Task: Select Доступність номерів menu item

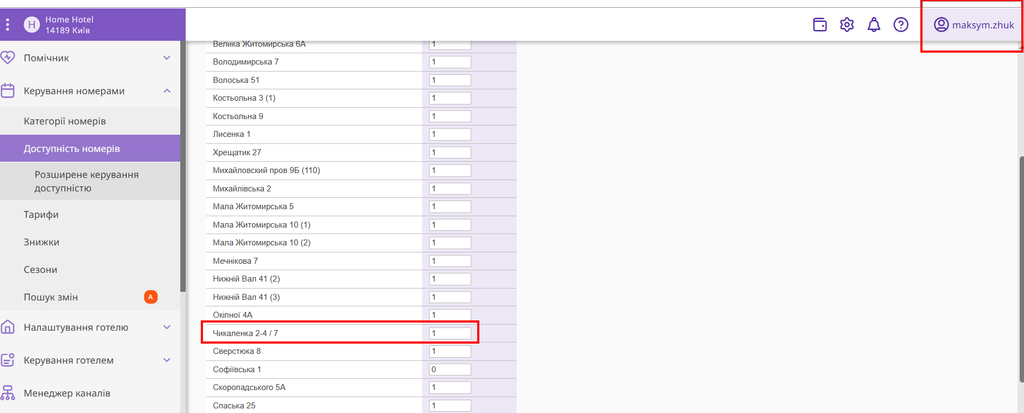Action: (89, 148)
